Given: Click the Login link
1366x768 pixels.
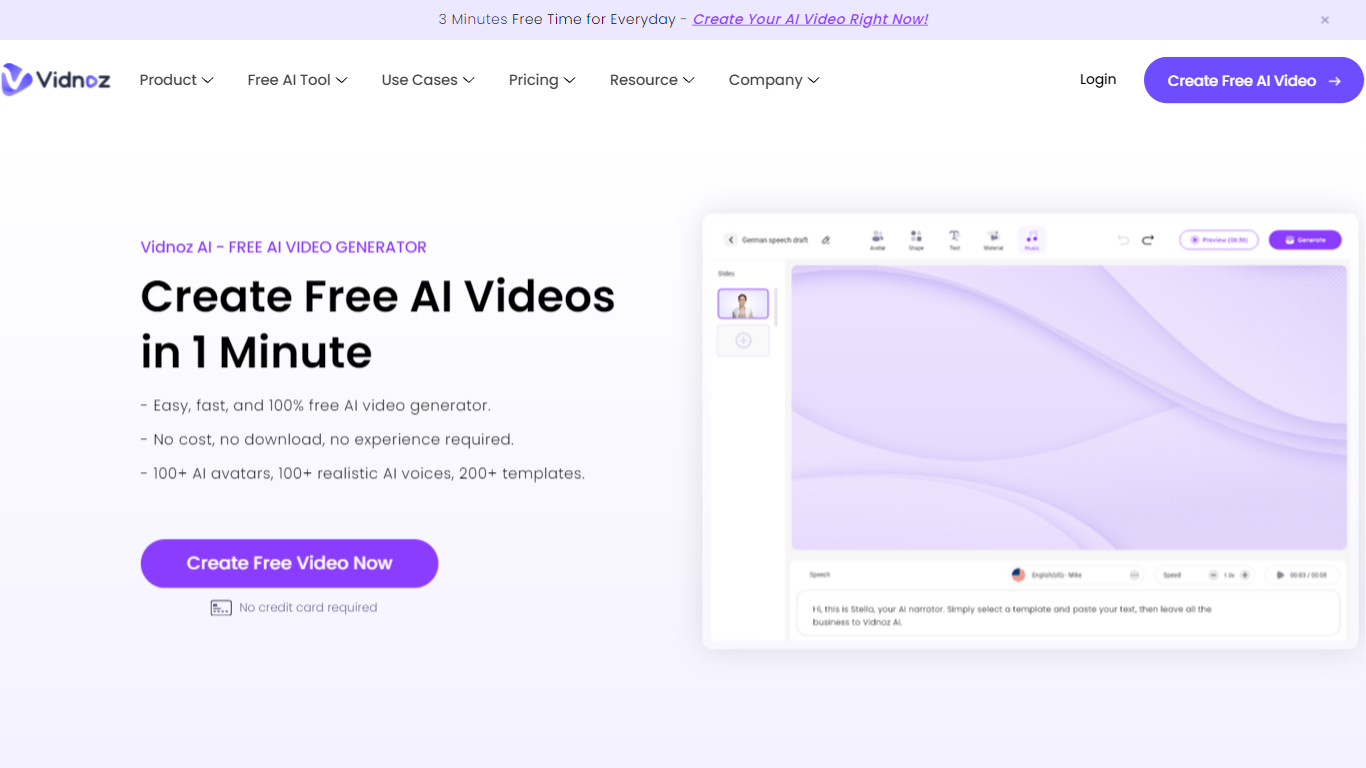Looking at the screenshot, I should point(1097,80).
